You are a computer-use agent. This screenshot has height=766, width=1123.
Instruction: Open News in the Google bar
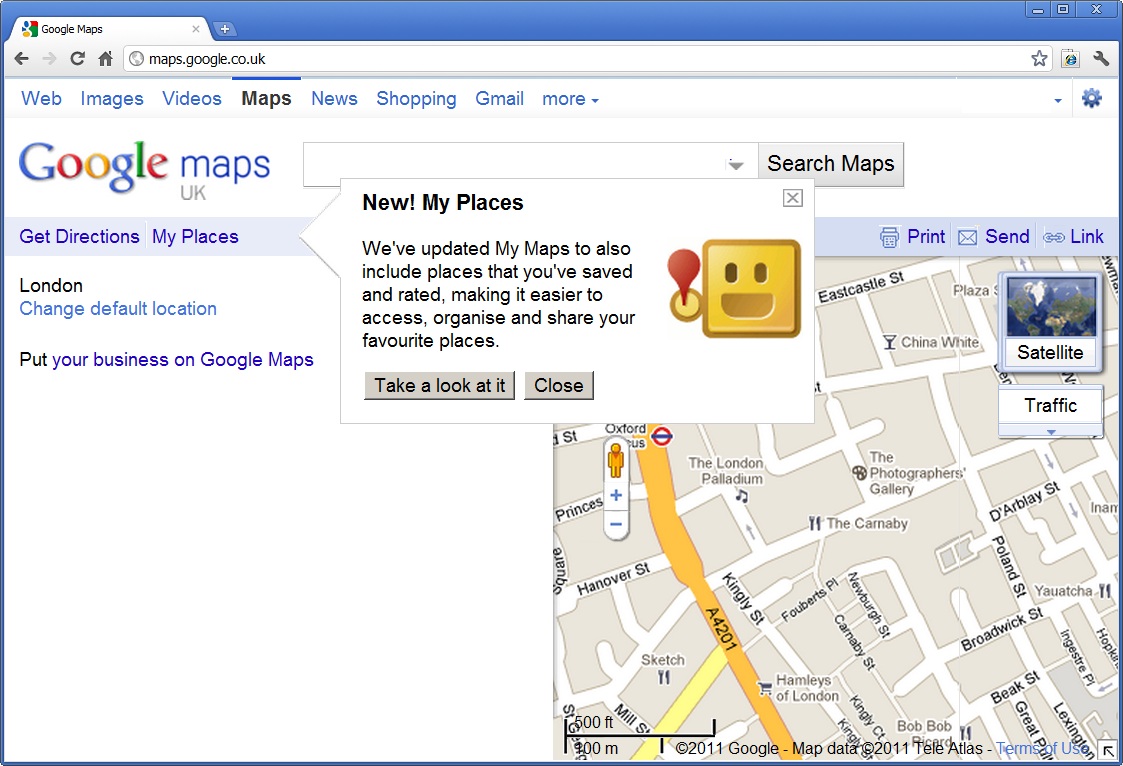(334, 99)
